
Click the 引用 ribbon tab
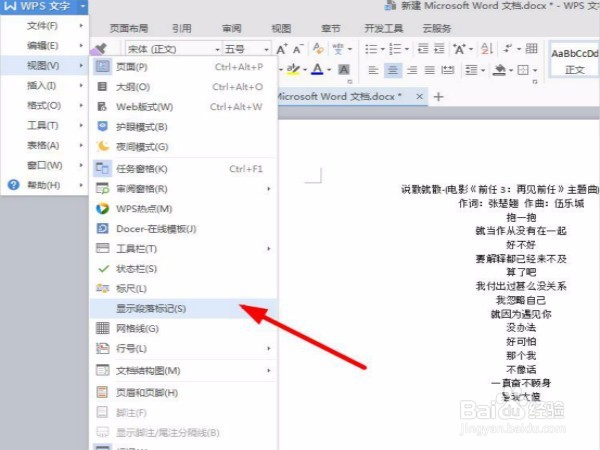click(181, 28)
